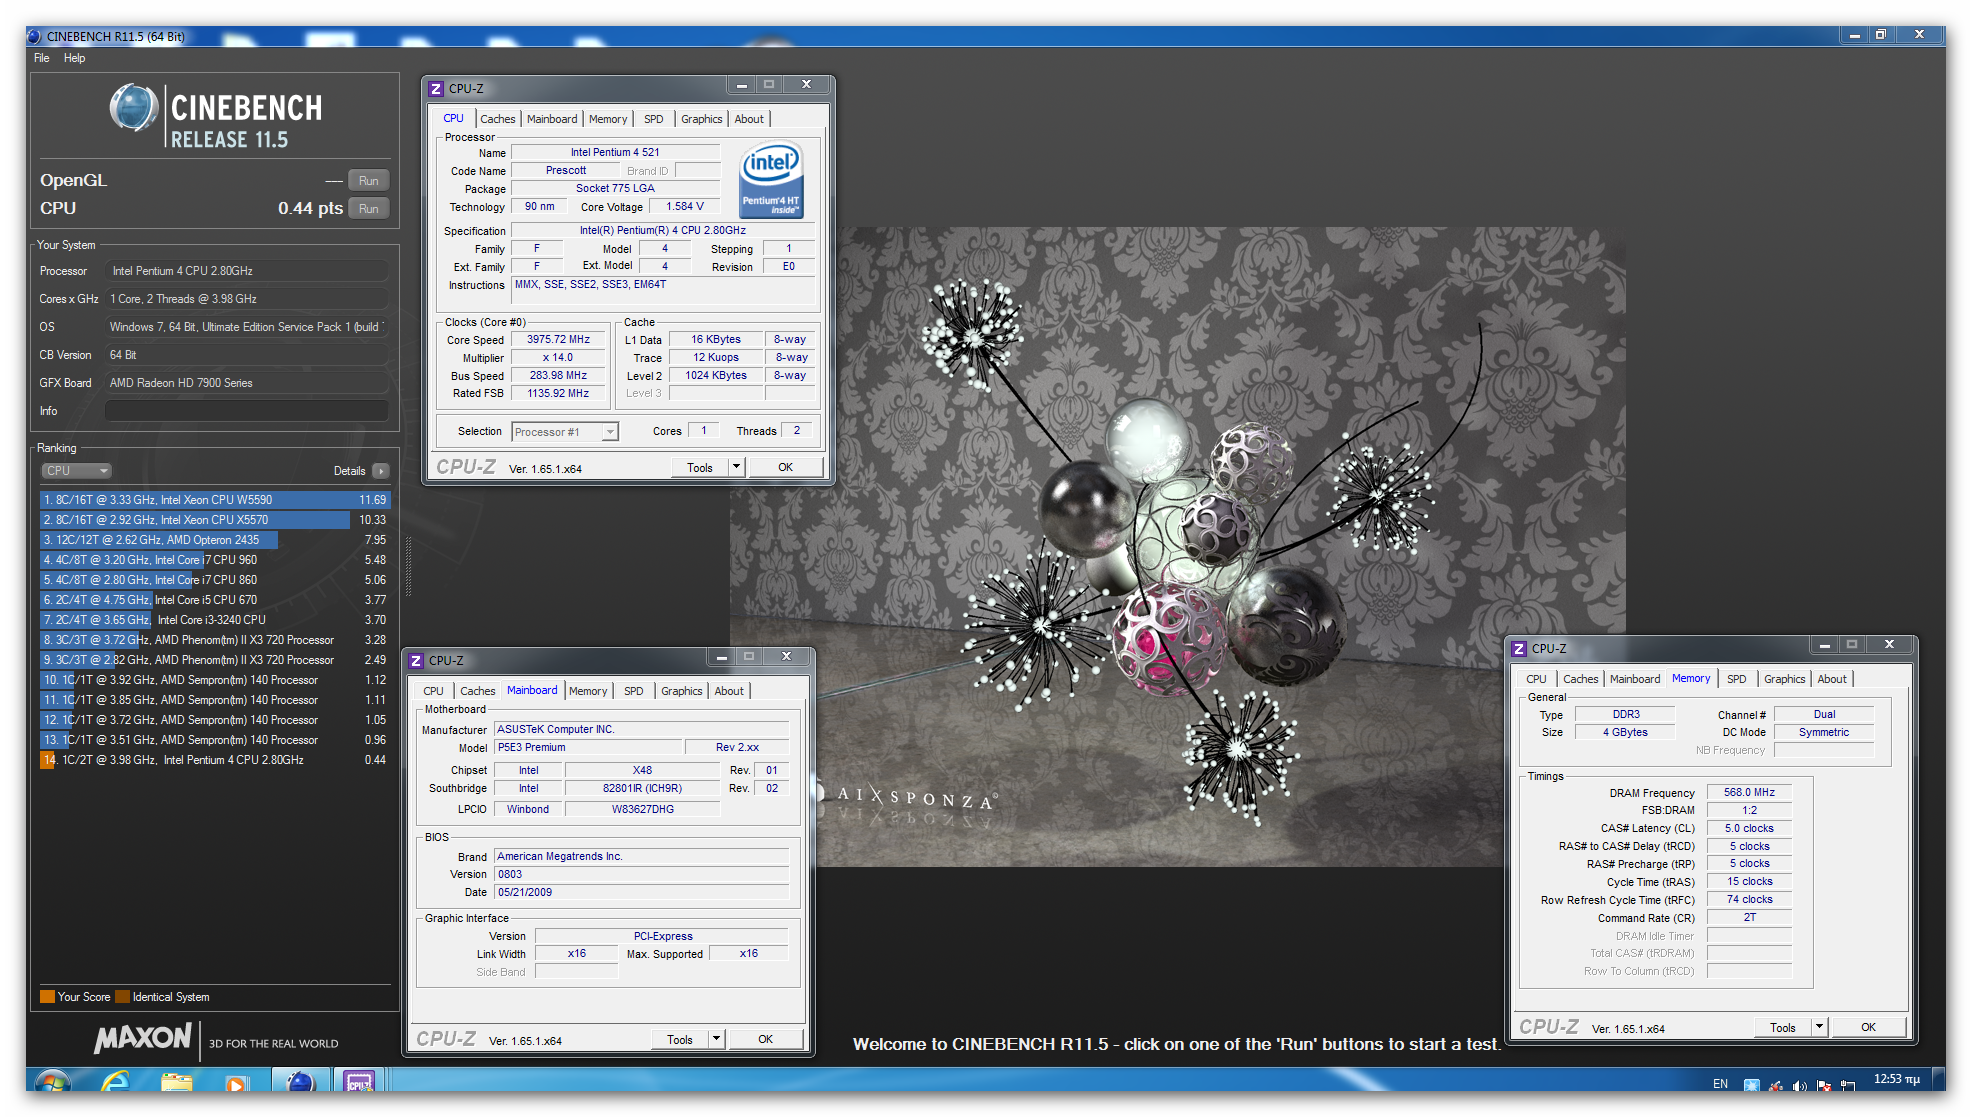
Task: Click Tools button in top CPU-Z window
Action: pyautogui.click(x=700, y=467)
